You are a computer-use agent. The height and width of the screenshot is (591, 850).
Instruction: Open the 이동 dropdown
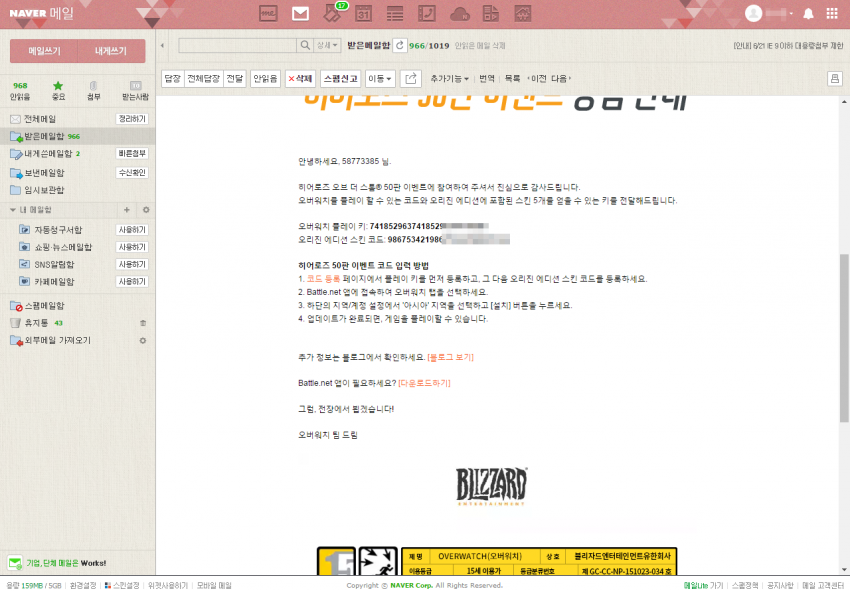click(380, 78)
